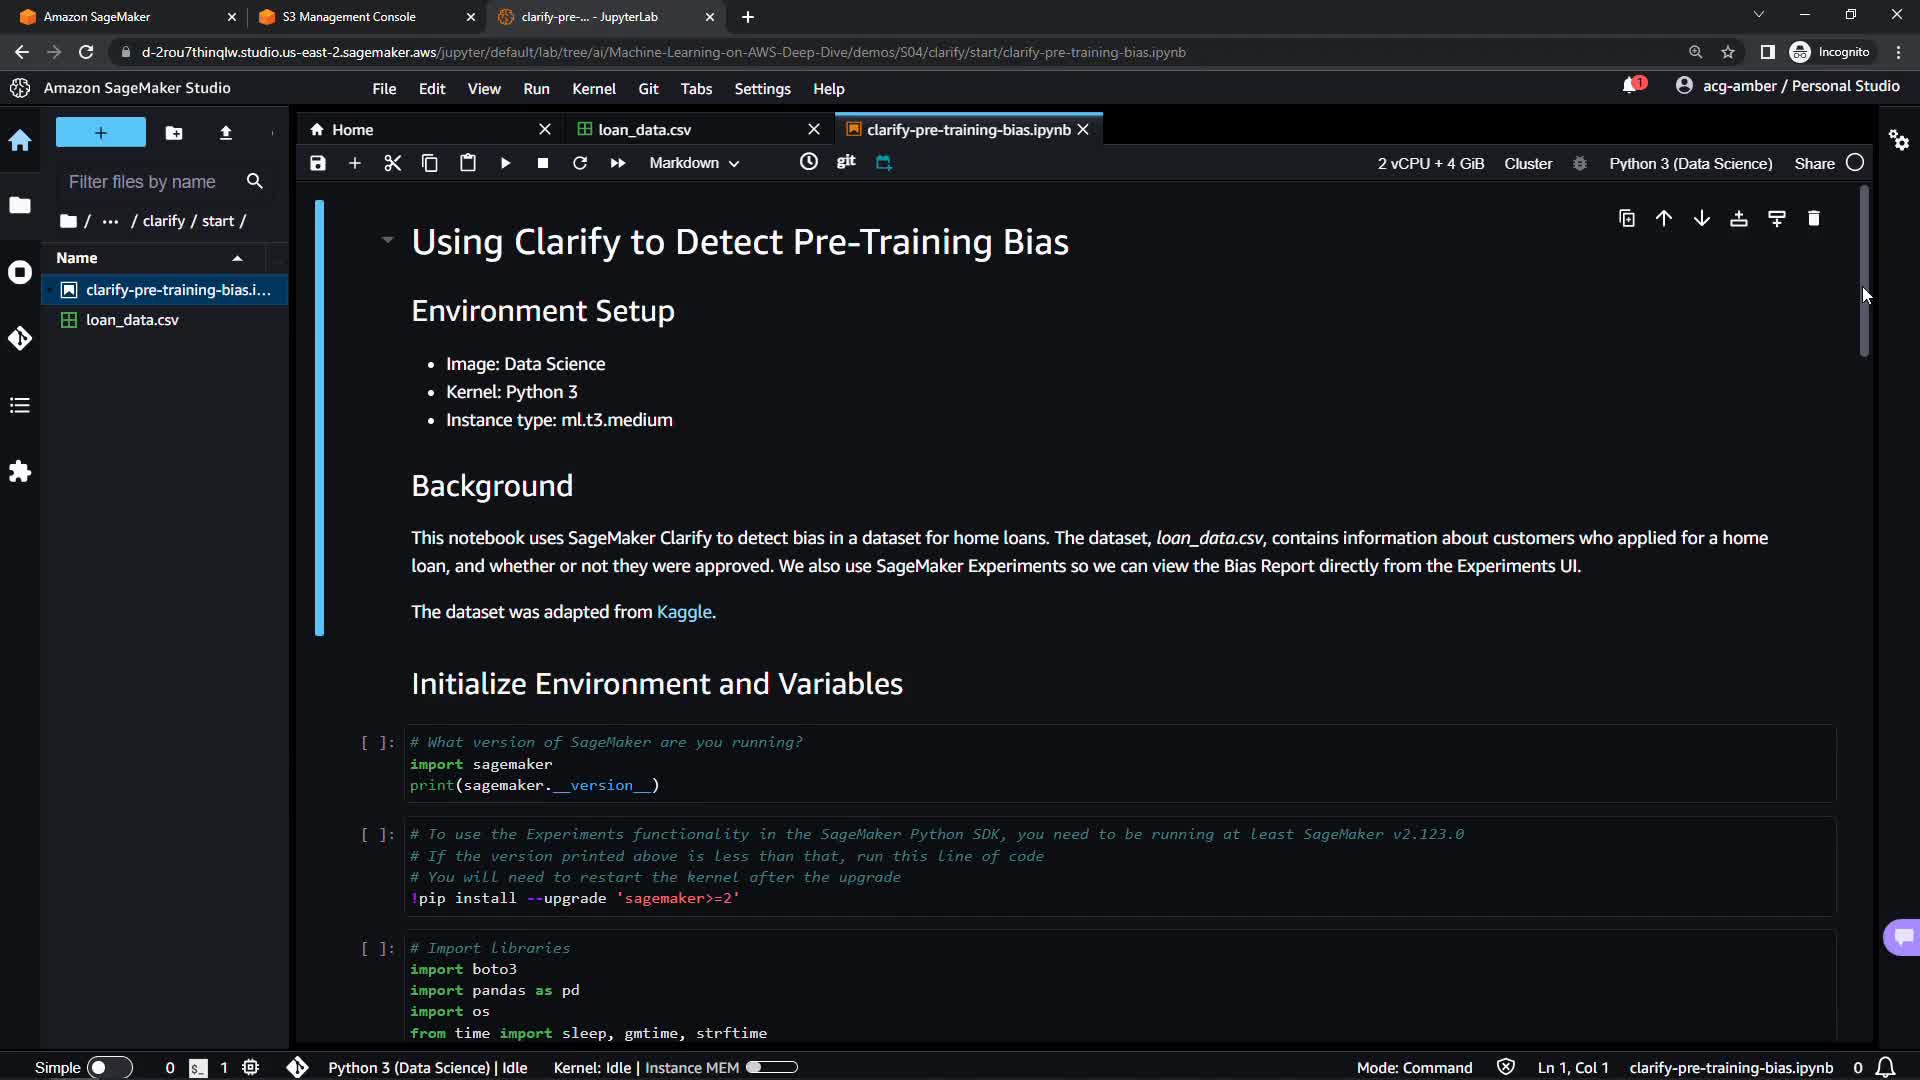Delete the current cell with trash icon
Screen dimensions: 1920x1080
pyautogui.click(x=1813, y=219)
